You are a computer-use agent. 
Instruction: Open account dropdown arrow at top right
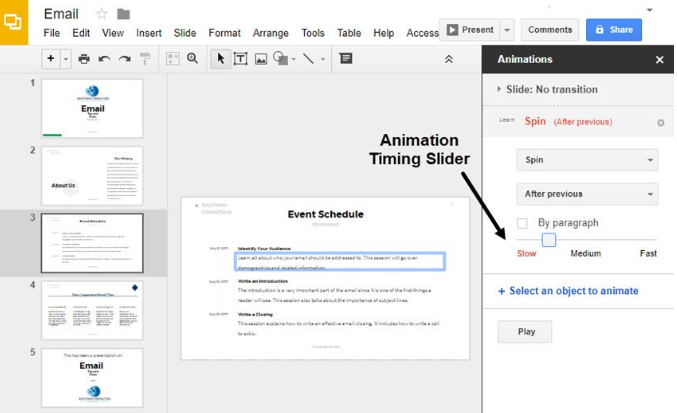point(649,10)
